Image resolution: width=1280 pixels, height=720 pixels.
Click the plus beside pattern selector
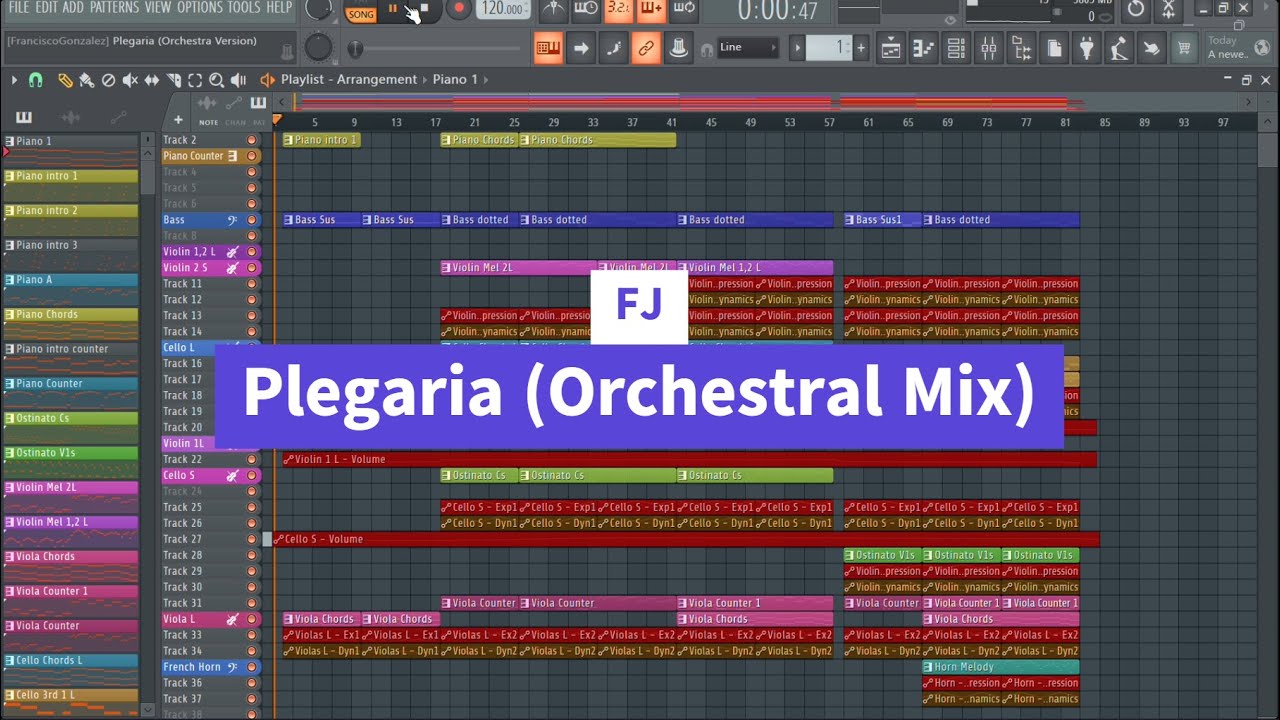click(861, 48)
